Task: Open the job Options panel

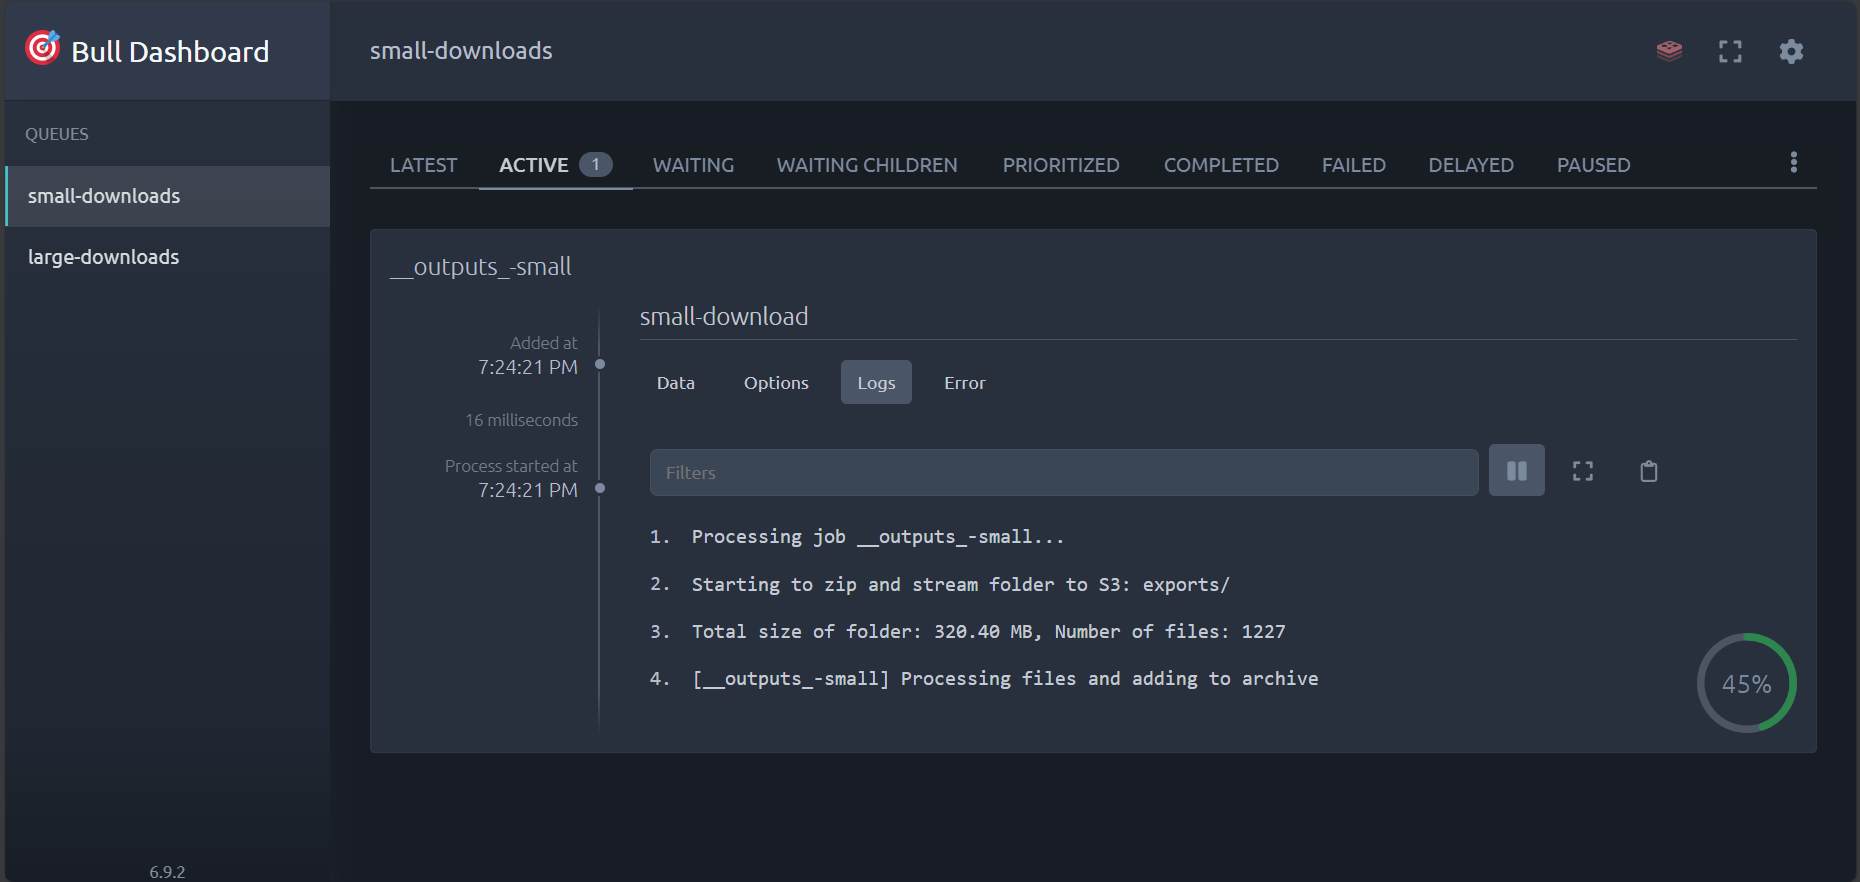Action: click(776, 383)
